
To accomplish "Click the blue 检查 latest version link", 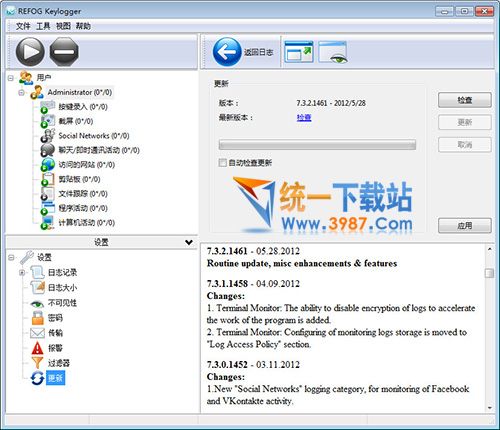I will [x=304, y=117].
